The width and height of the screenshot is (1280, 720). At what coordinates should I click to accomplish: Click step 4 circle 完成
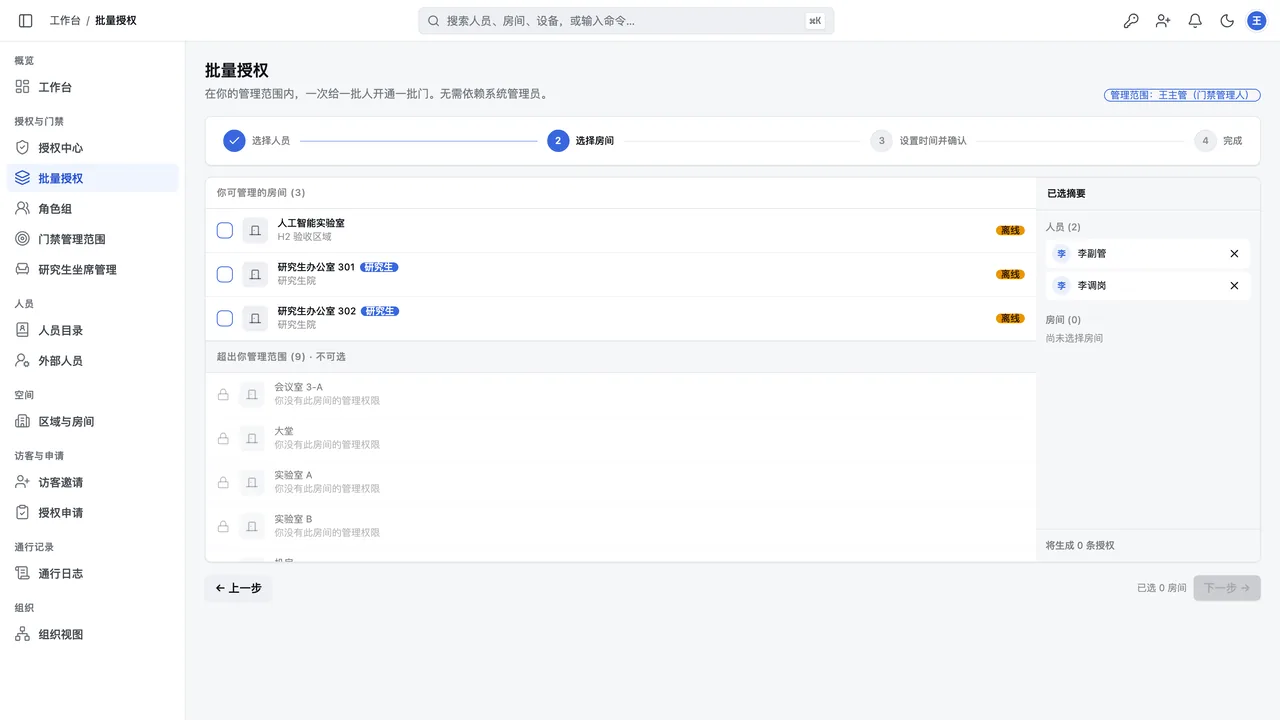click(x=1205, y=141)
